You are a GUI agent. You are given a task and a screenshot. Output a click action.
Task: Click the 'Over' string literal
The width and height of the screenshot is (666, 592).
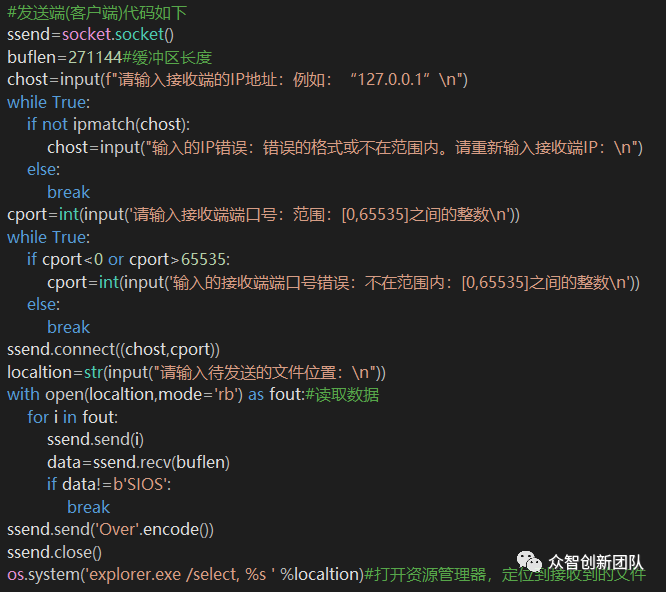pos(117,530)
